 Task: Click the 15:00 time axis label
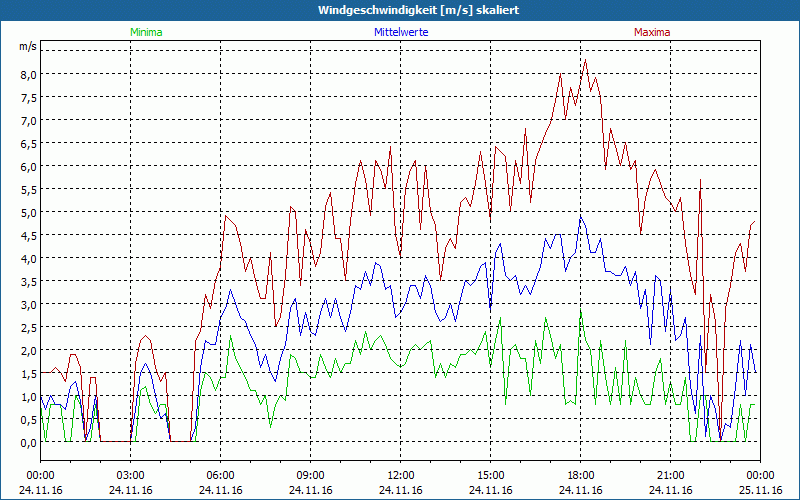coord(490,476)
